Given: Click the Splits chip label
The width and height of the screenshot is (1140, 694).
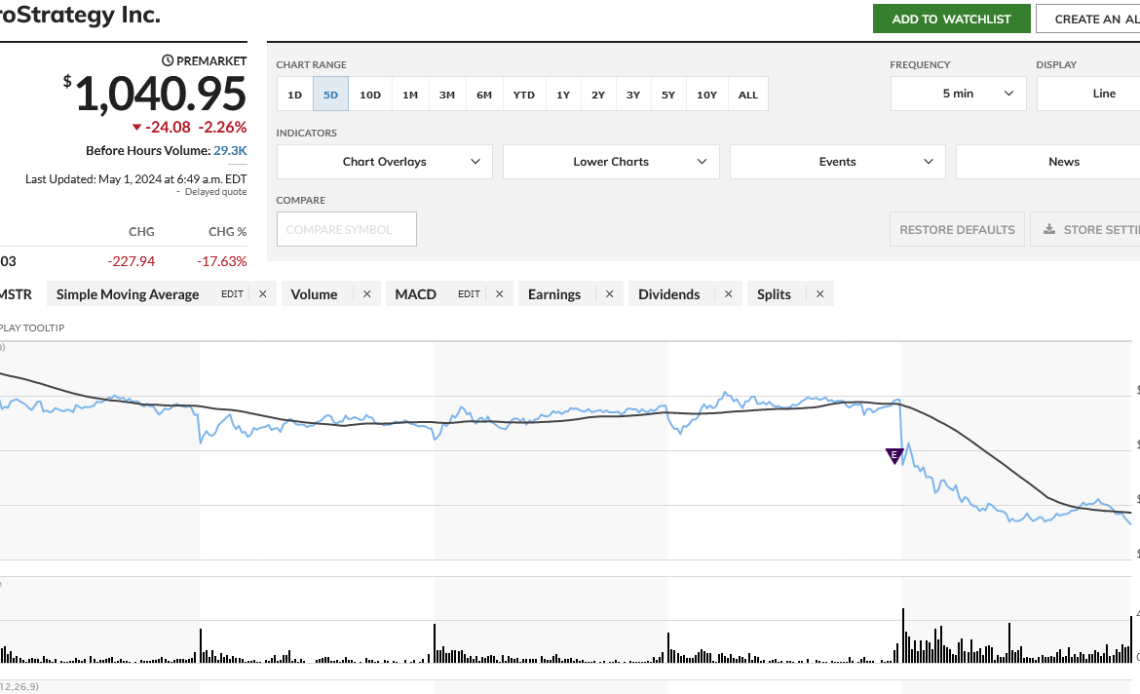Looking at the screenshot, I should click(774, 294).
